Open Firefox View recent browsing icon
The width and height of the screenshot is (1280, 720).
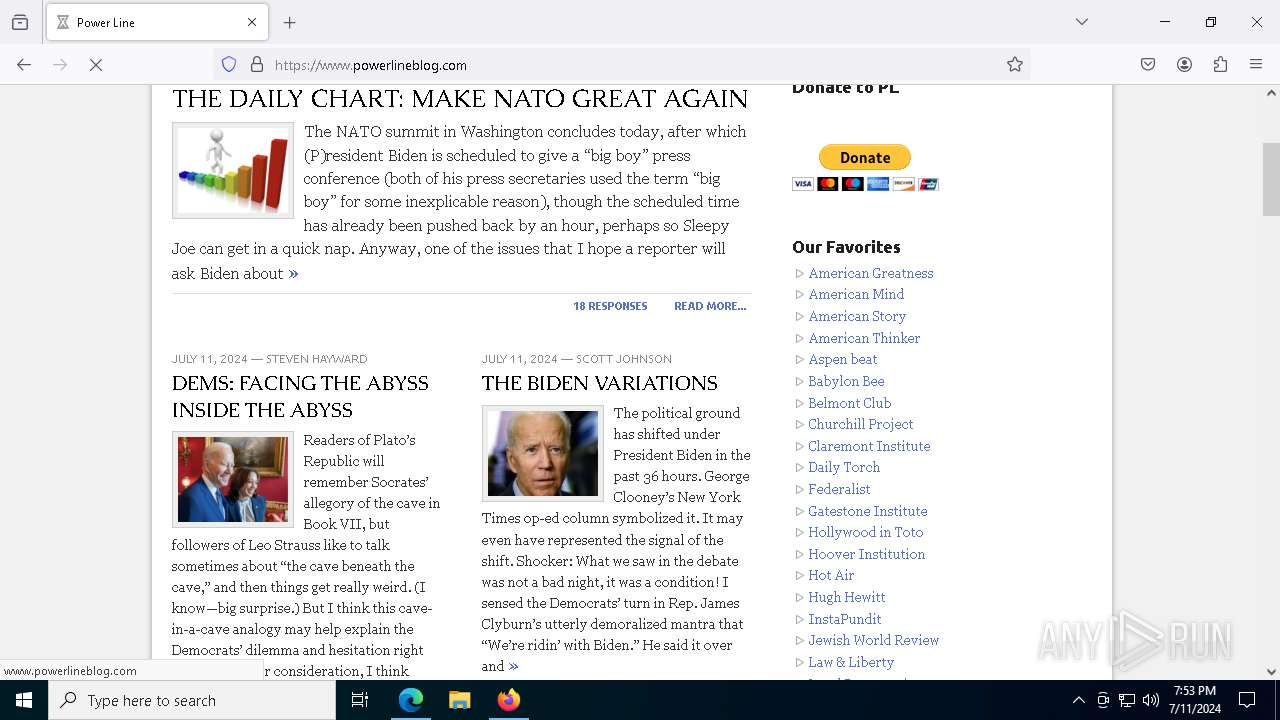pyautogui.click(x=20, y=22)
